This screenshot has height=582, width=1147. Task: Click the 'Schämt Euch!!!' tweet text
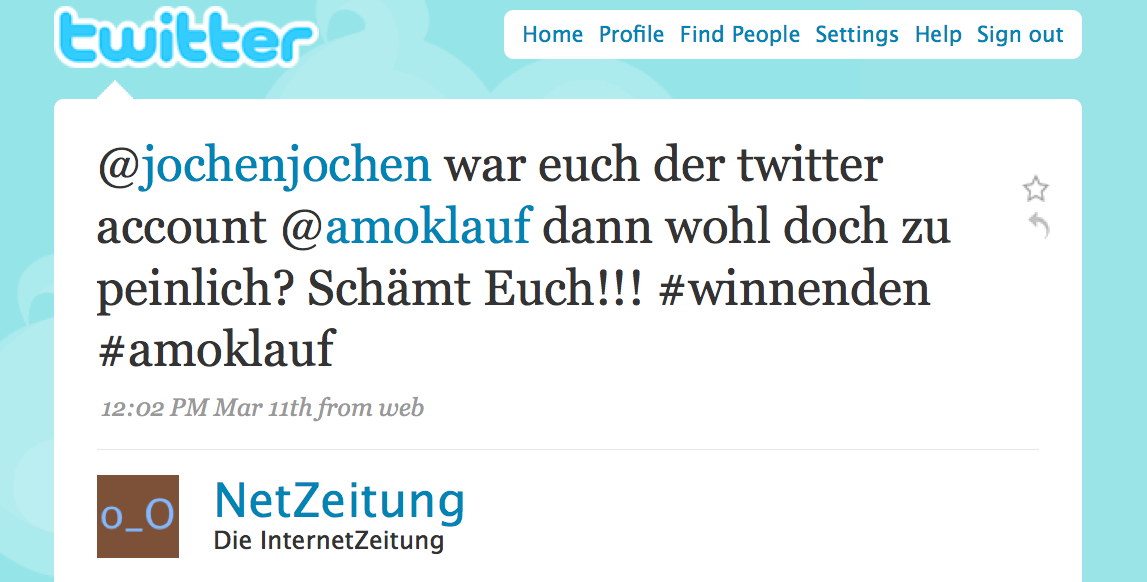pyautogui.click(x=474, y=288)
